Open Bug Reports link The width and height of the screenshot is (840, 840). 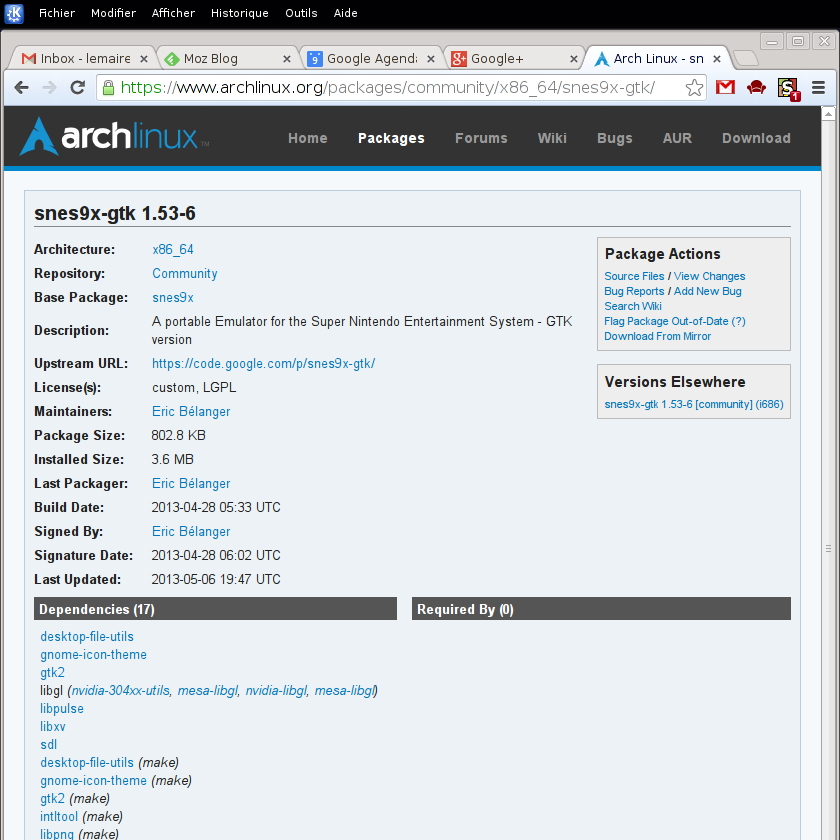pyautogui.click(x=634, y=291)
